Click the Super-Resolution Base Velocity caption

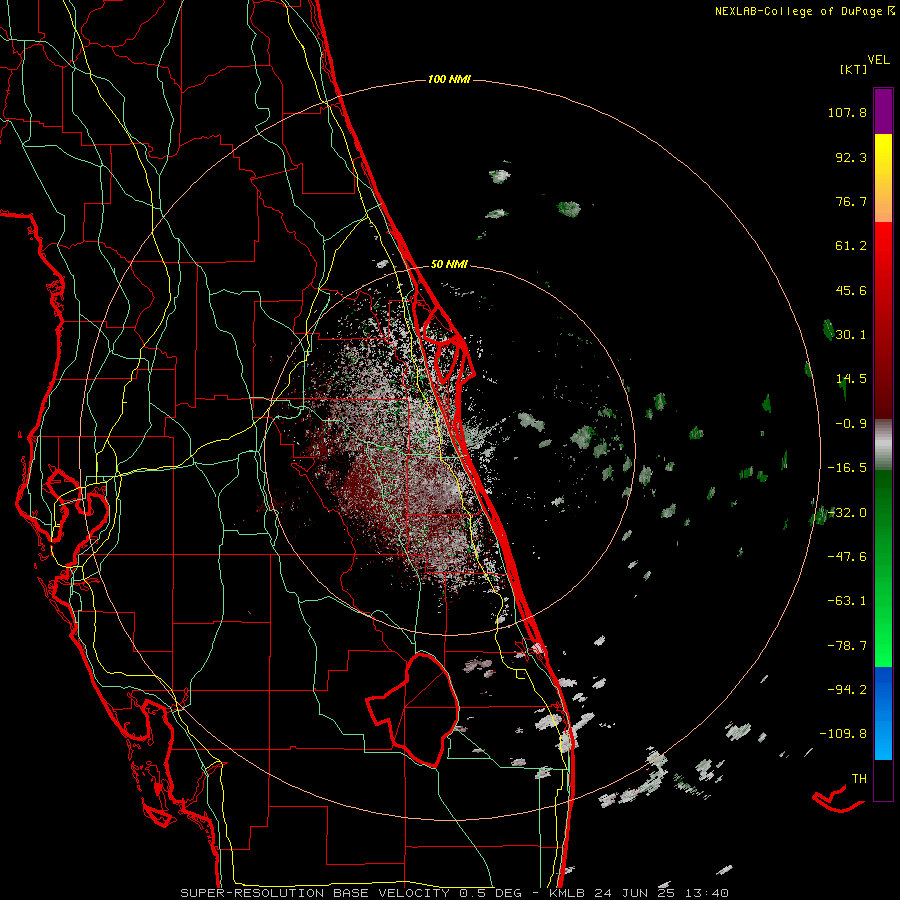pyautogui.click(x=454, y=893)
